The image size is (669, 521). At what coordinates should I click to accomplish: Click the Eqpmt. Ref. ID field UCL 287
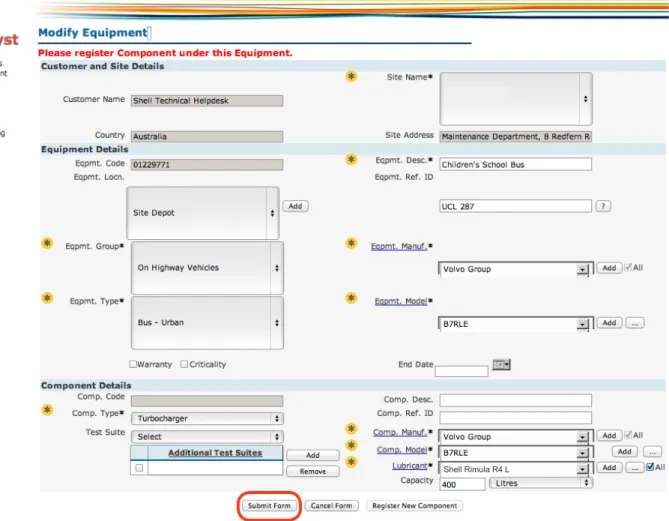click(515, 206)
